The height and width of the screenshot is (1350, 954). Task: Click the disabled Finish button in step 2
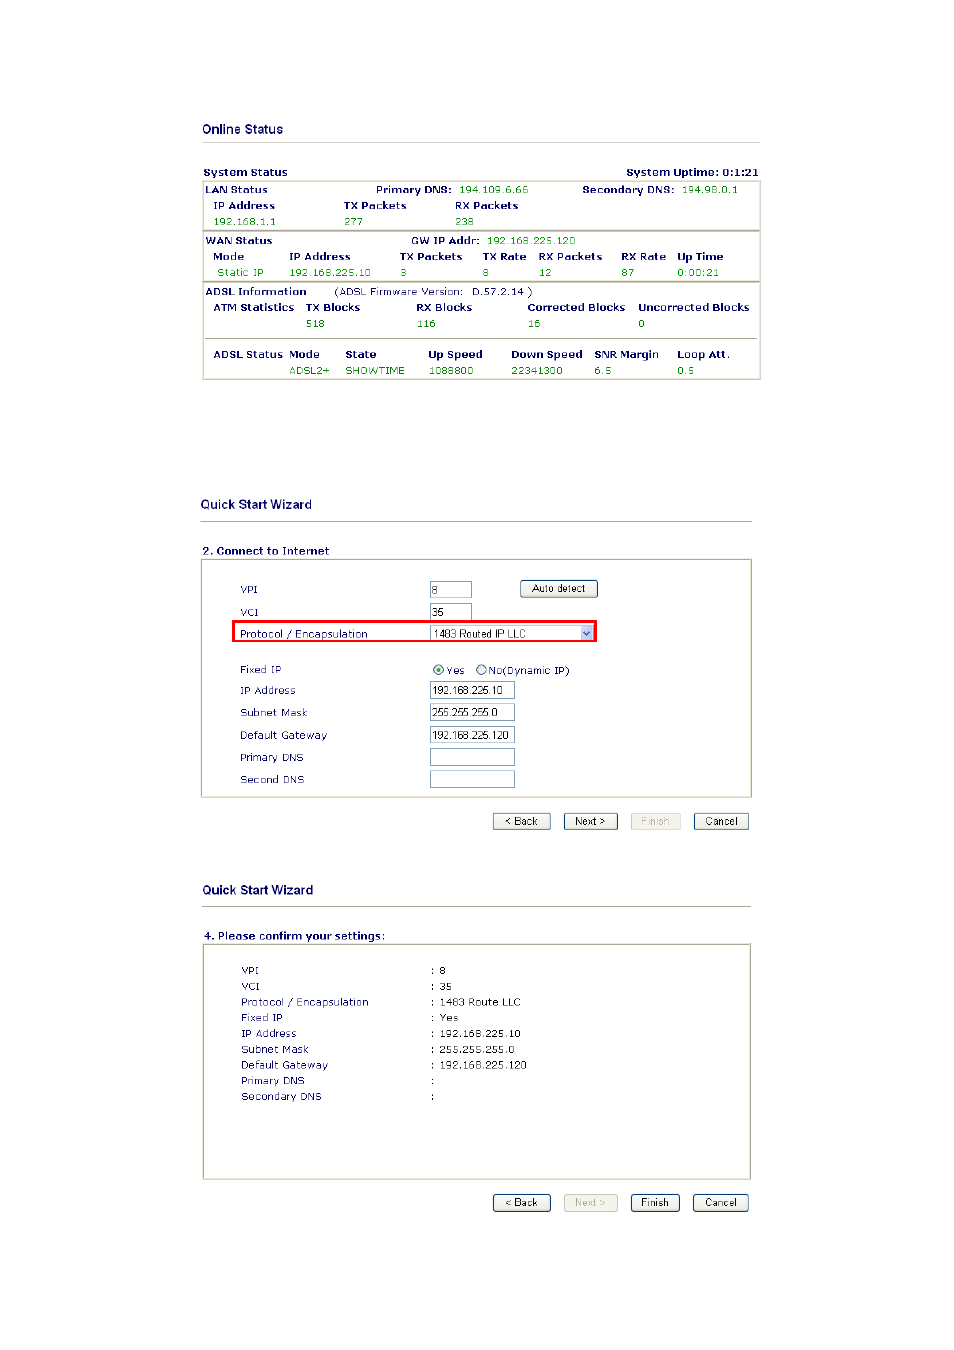point(655,821)
